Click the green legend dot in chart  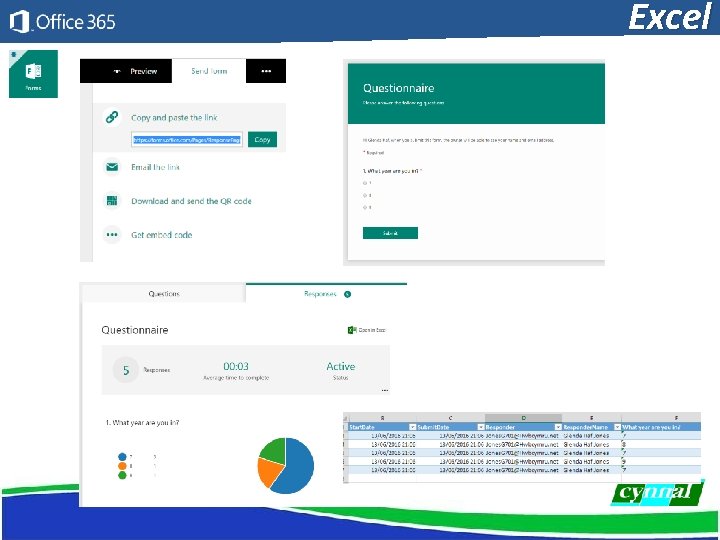coord(122,475)
